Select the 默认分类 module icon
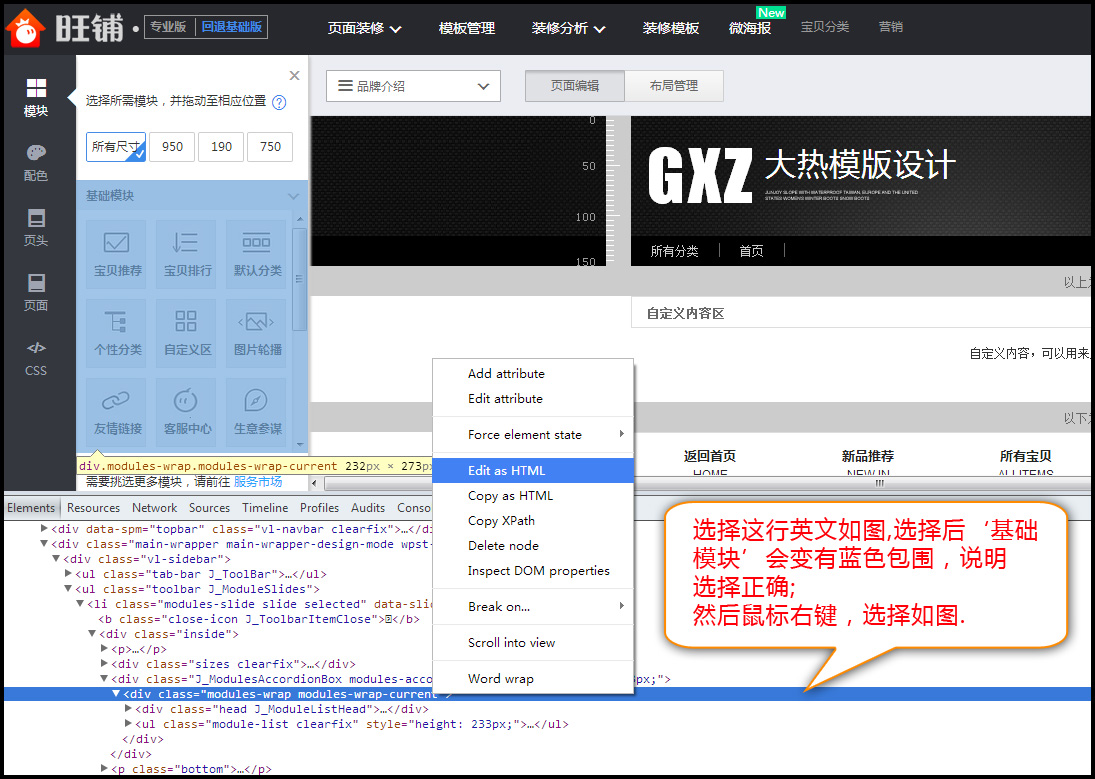 pyautogui.click(x=256, y=254)
